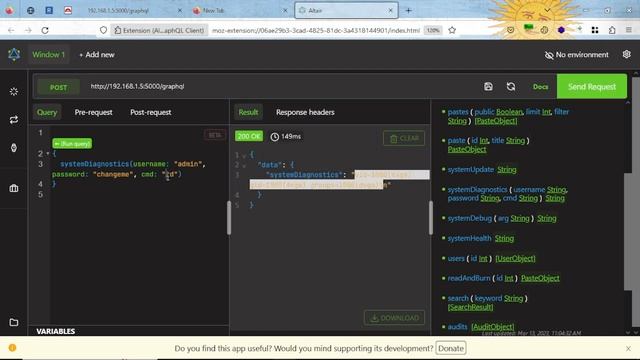Open the collections folder icon
The width and height of the screenshot is (640, 360).
[14, 322]
